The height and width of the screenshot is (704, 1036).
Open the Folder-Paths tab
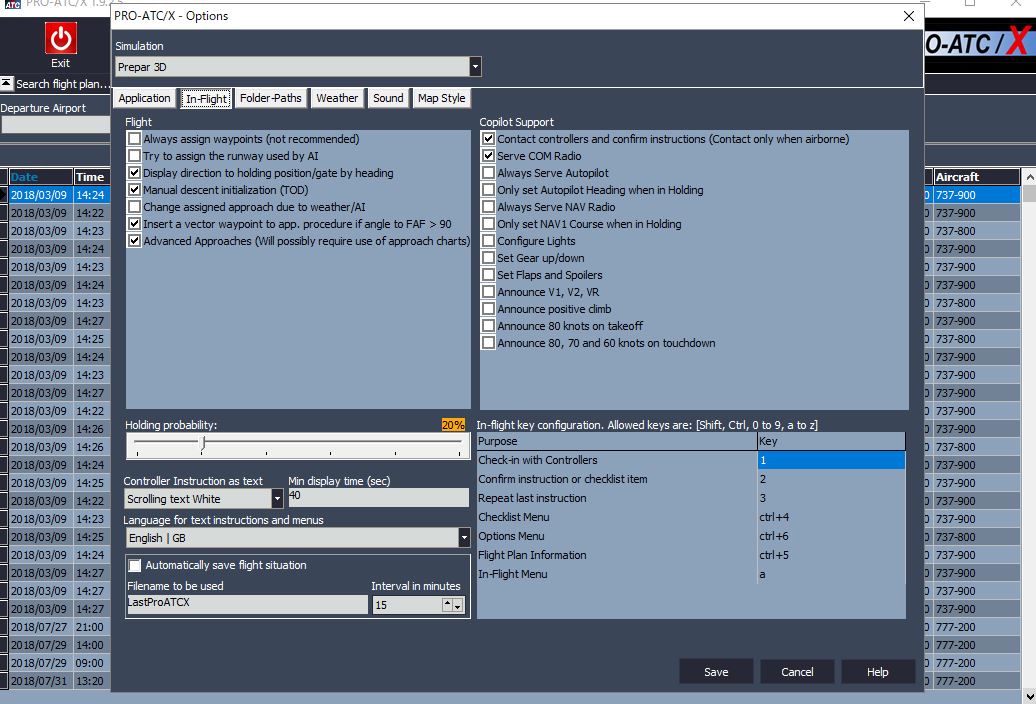click(270, 98)
